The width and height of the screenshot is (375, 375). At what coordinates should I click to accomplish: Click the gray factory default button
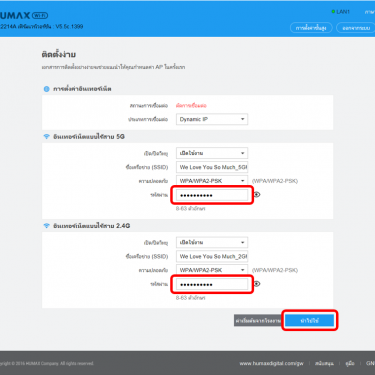(258, 320)
